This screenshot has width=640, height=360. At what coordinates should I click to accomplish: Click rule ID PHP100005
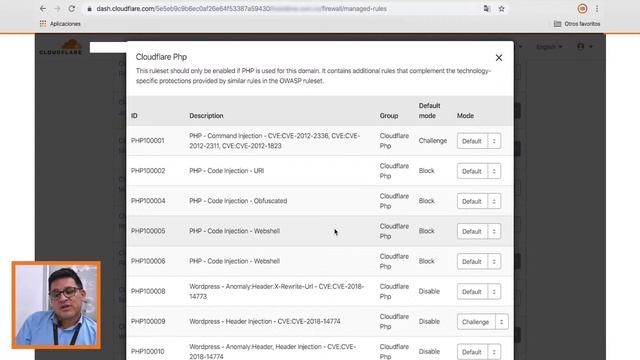(x=148, y=231)
